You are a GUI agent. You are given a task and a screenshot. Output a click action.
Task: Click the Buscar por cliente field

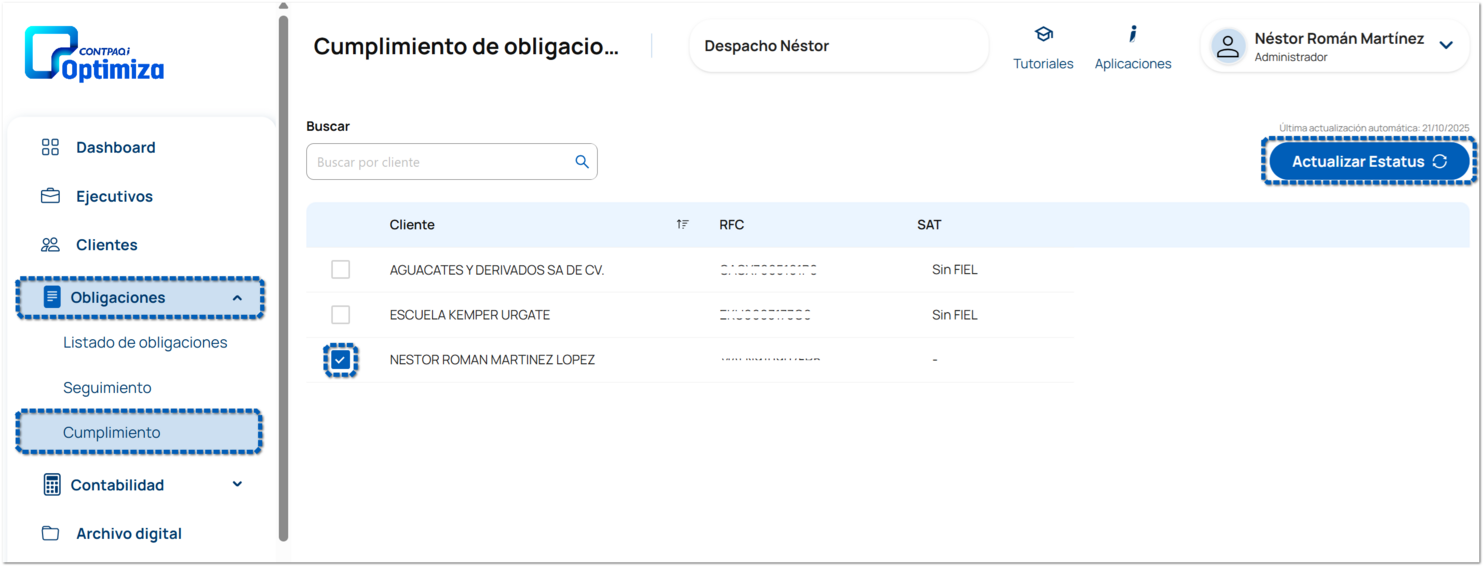pos(440,162)
